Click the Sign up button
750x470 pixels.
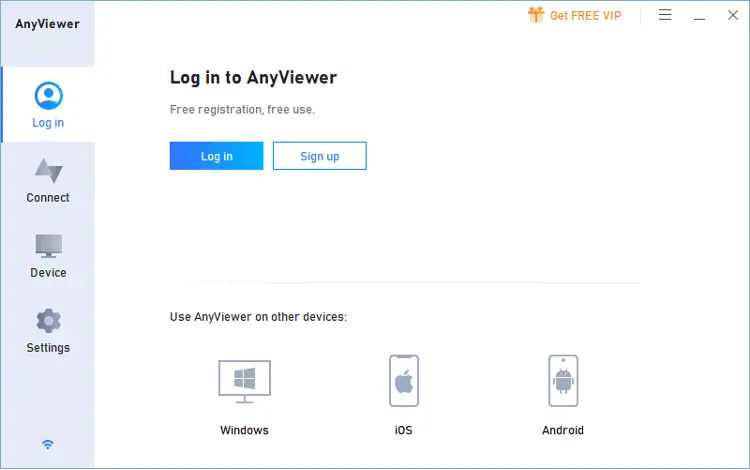(x=320, y=156)
